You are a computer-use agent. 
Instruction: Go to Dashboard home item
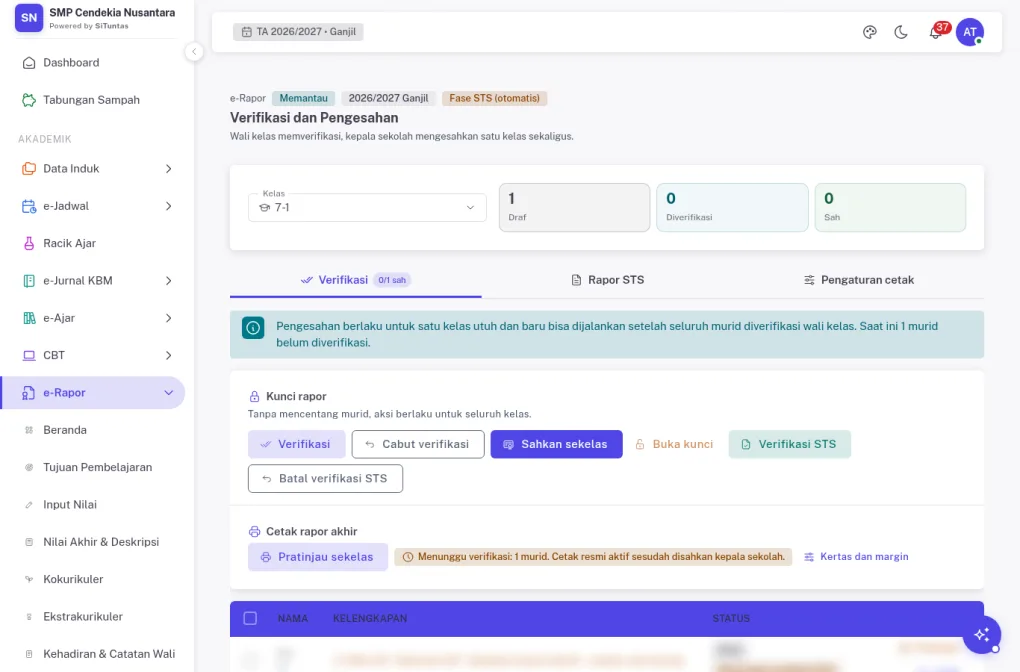(x=92, y=62)
